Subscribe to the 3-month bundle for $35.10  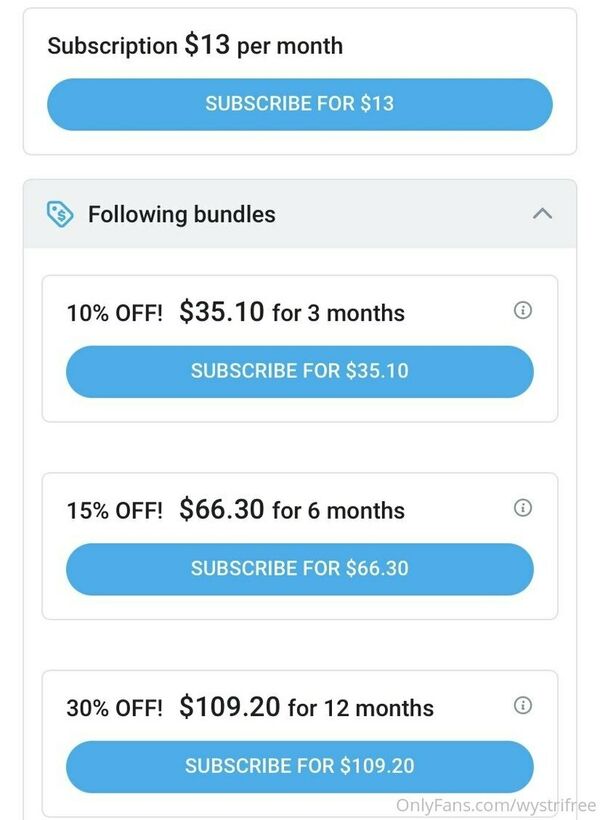coord(300,371)
